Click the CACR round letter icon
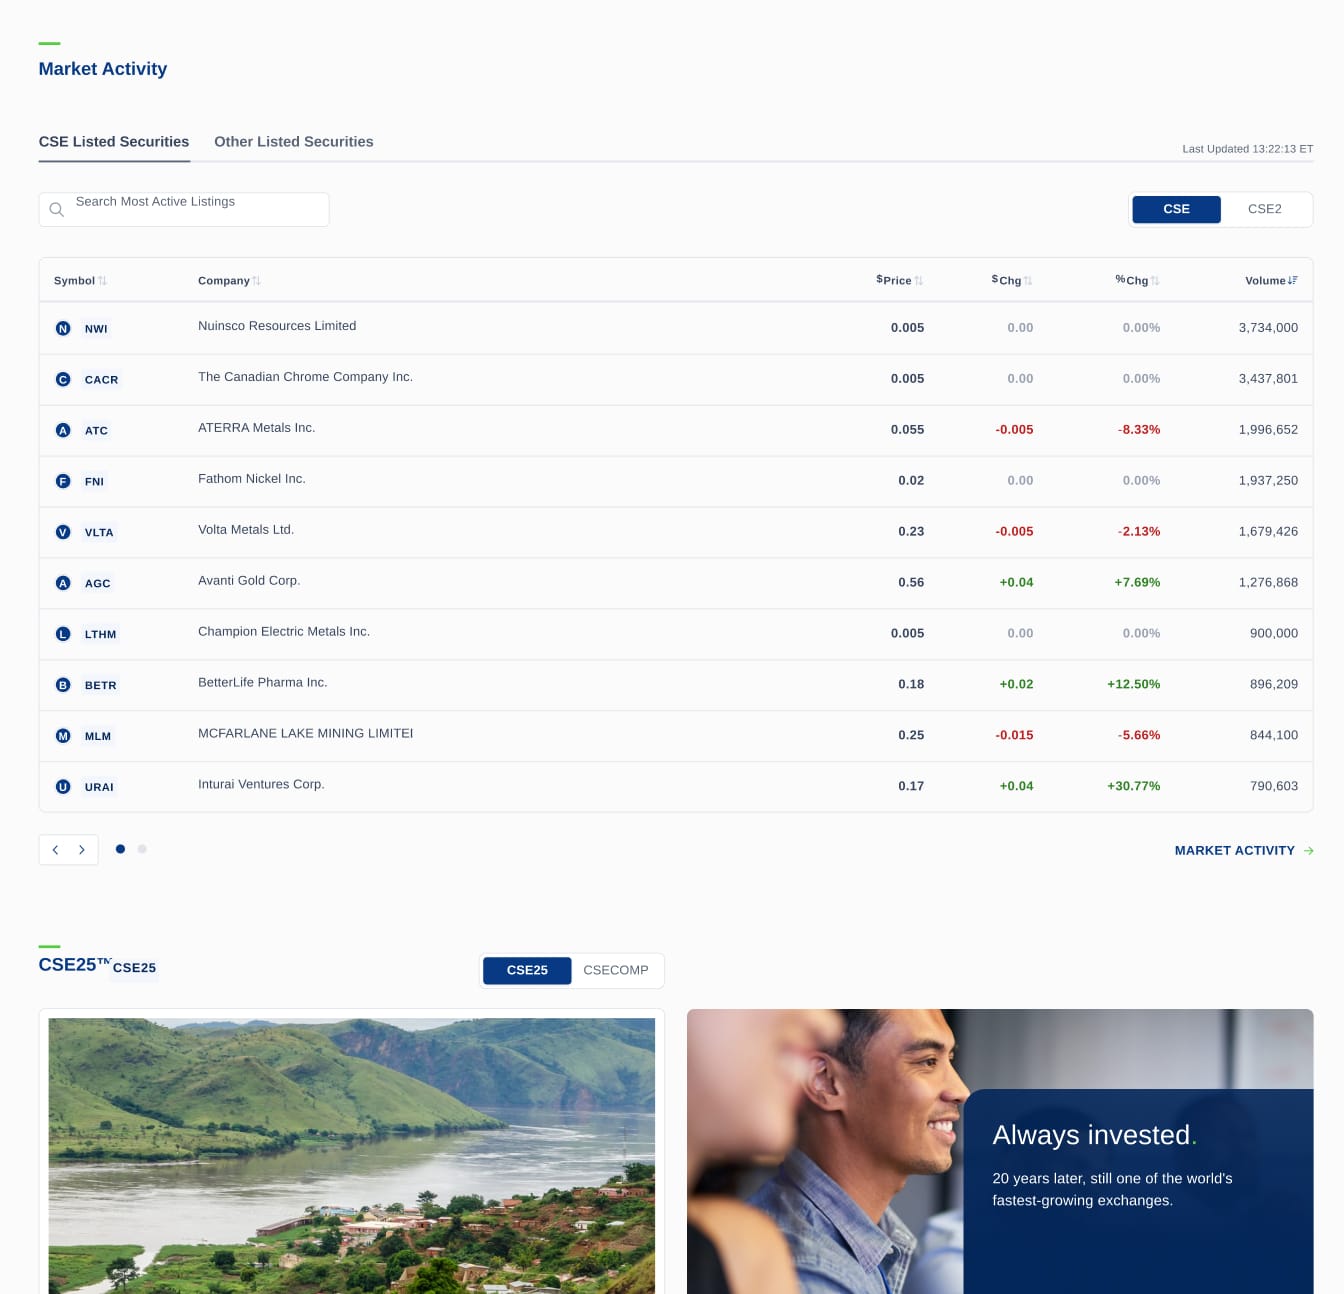This screenshot has width=1344, height=1294. (x=63, y=379)
